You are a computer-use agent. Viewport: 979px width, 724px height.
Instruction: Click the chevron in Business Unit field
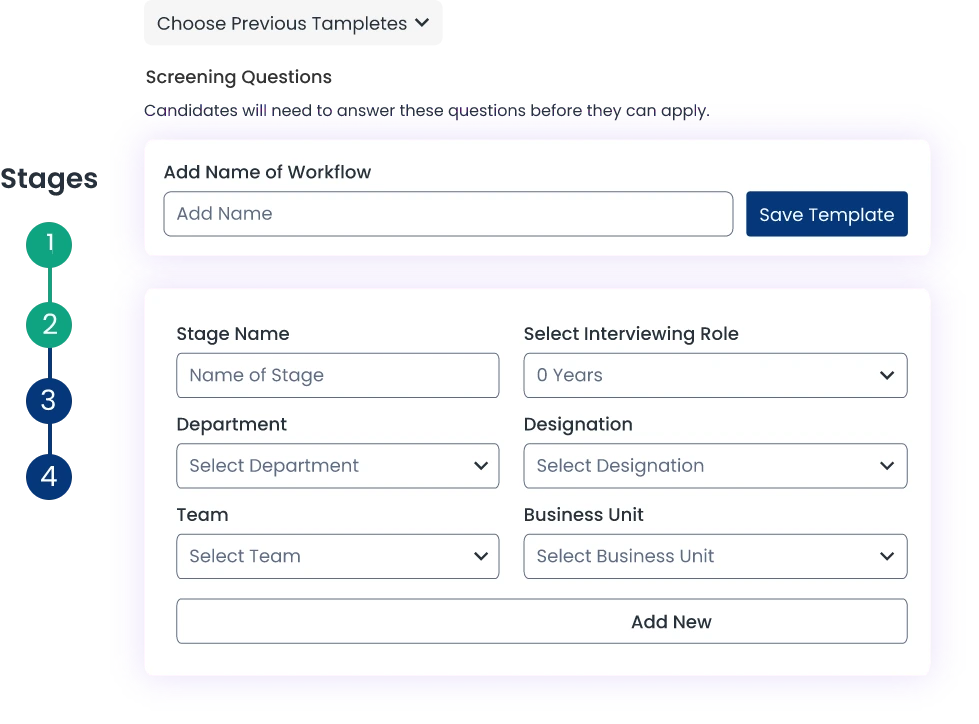(x=886, y=556)
